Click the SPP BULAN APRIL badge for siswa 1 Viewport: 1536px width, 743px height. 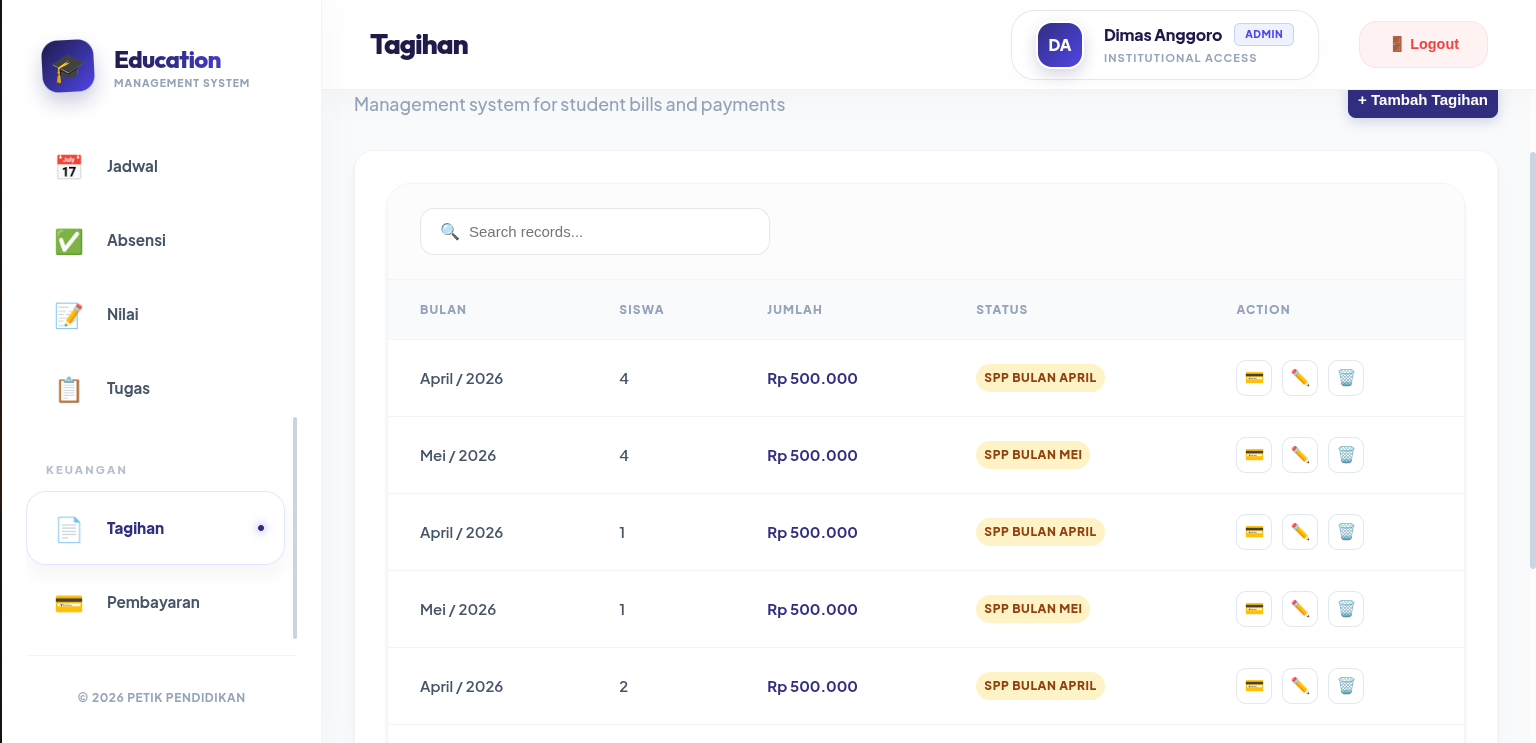tap(1040, 532)
